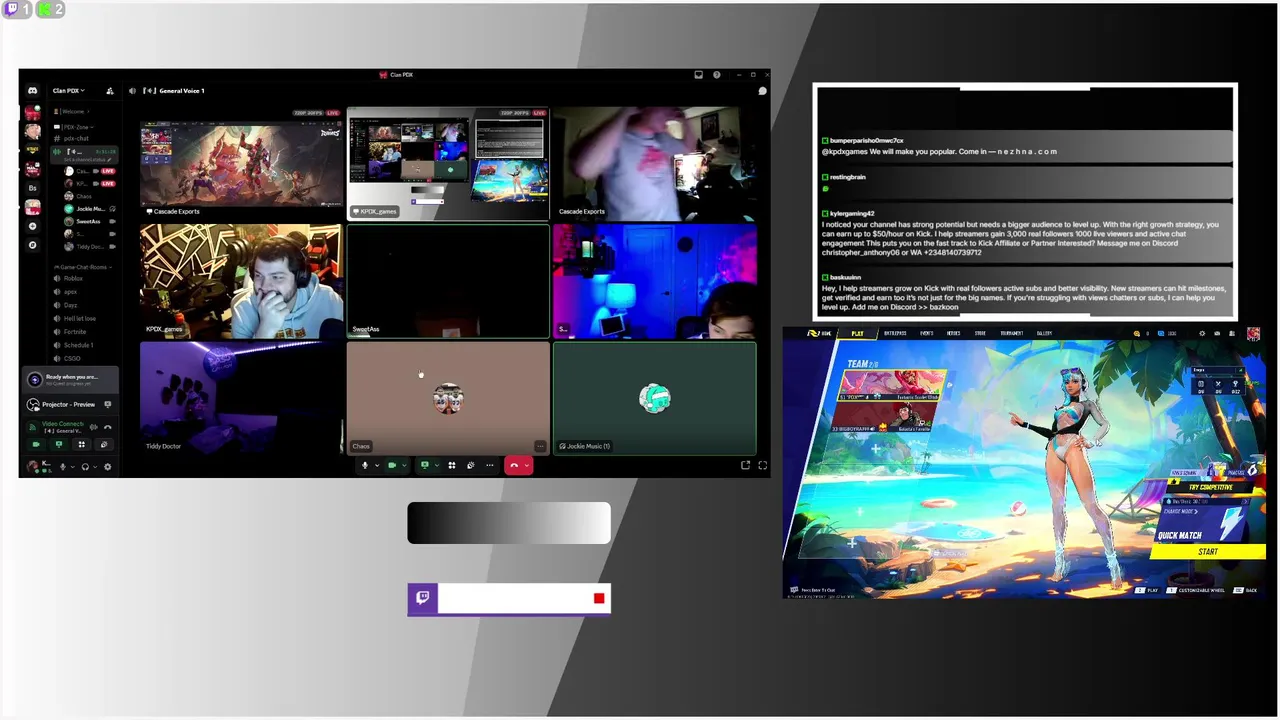
Task: Open arrow beside red disconnect button
Action: [x=527, y=465]
